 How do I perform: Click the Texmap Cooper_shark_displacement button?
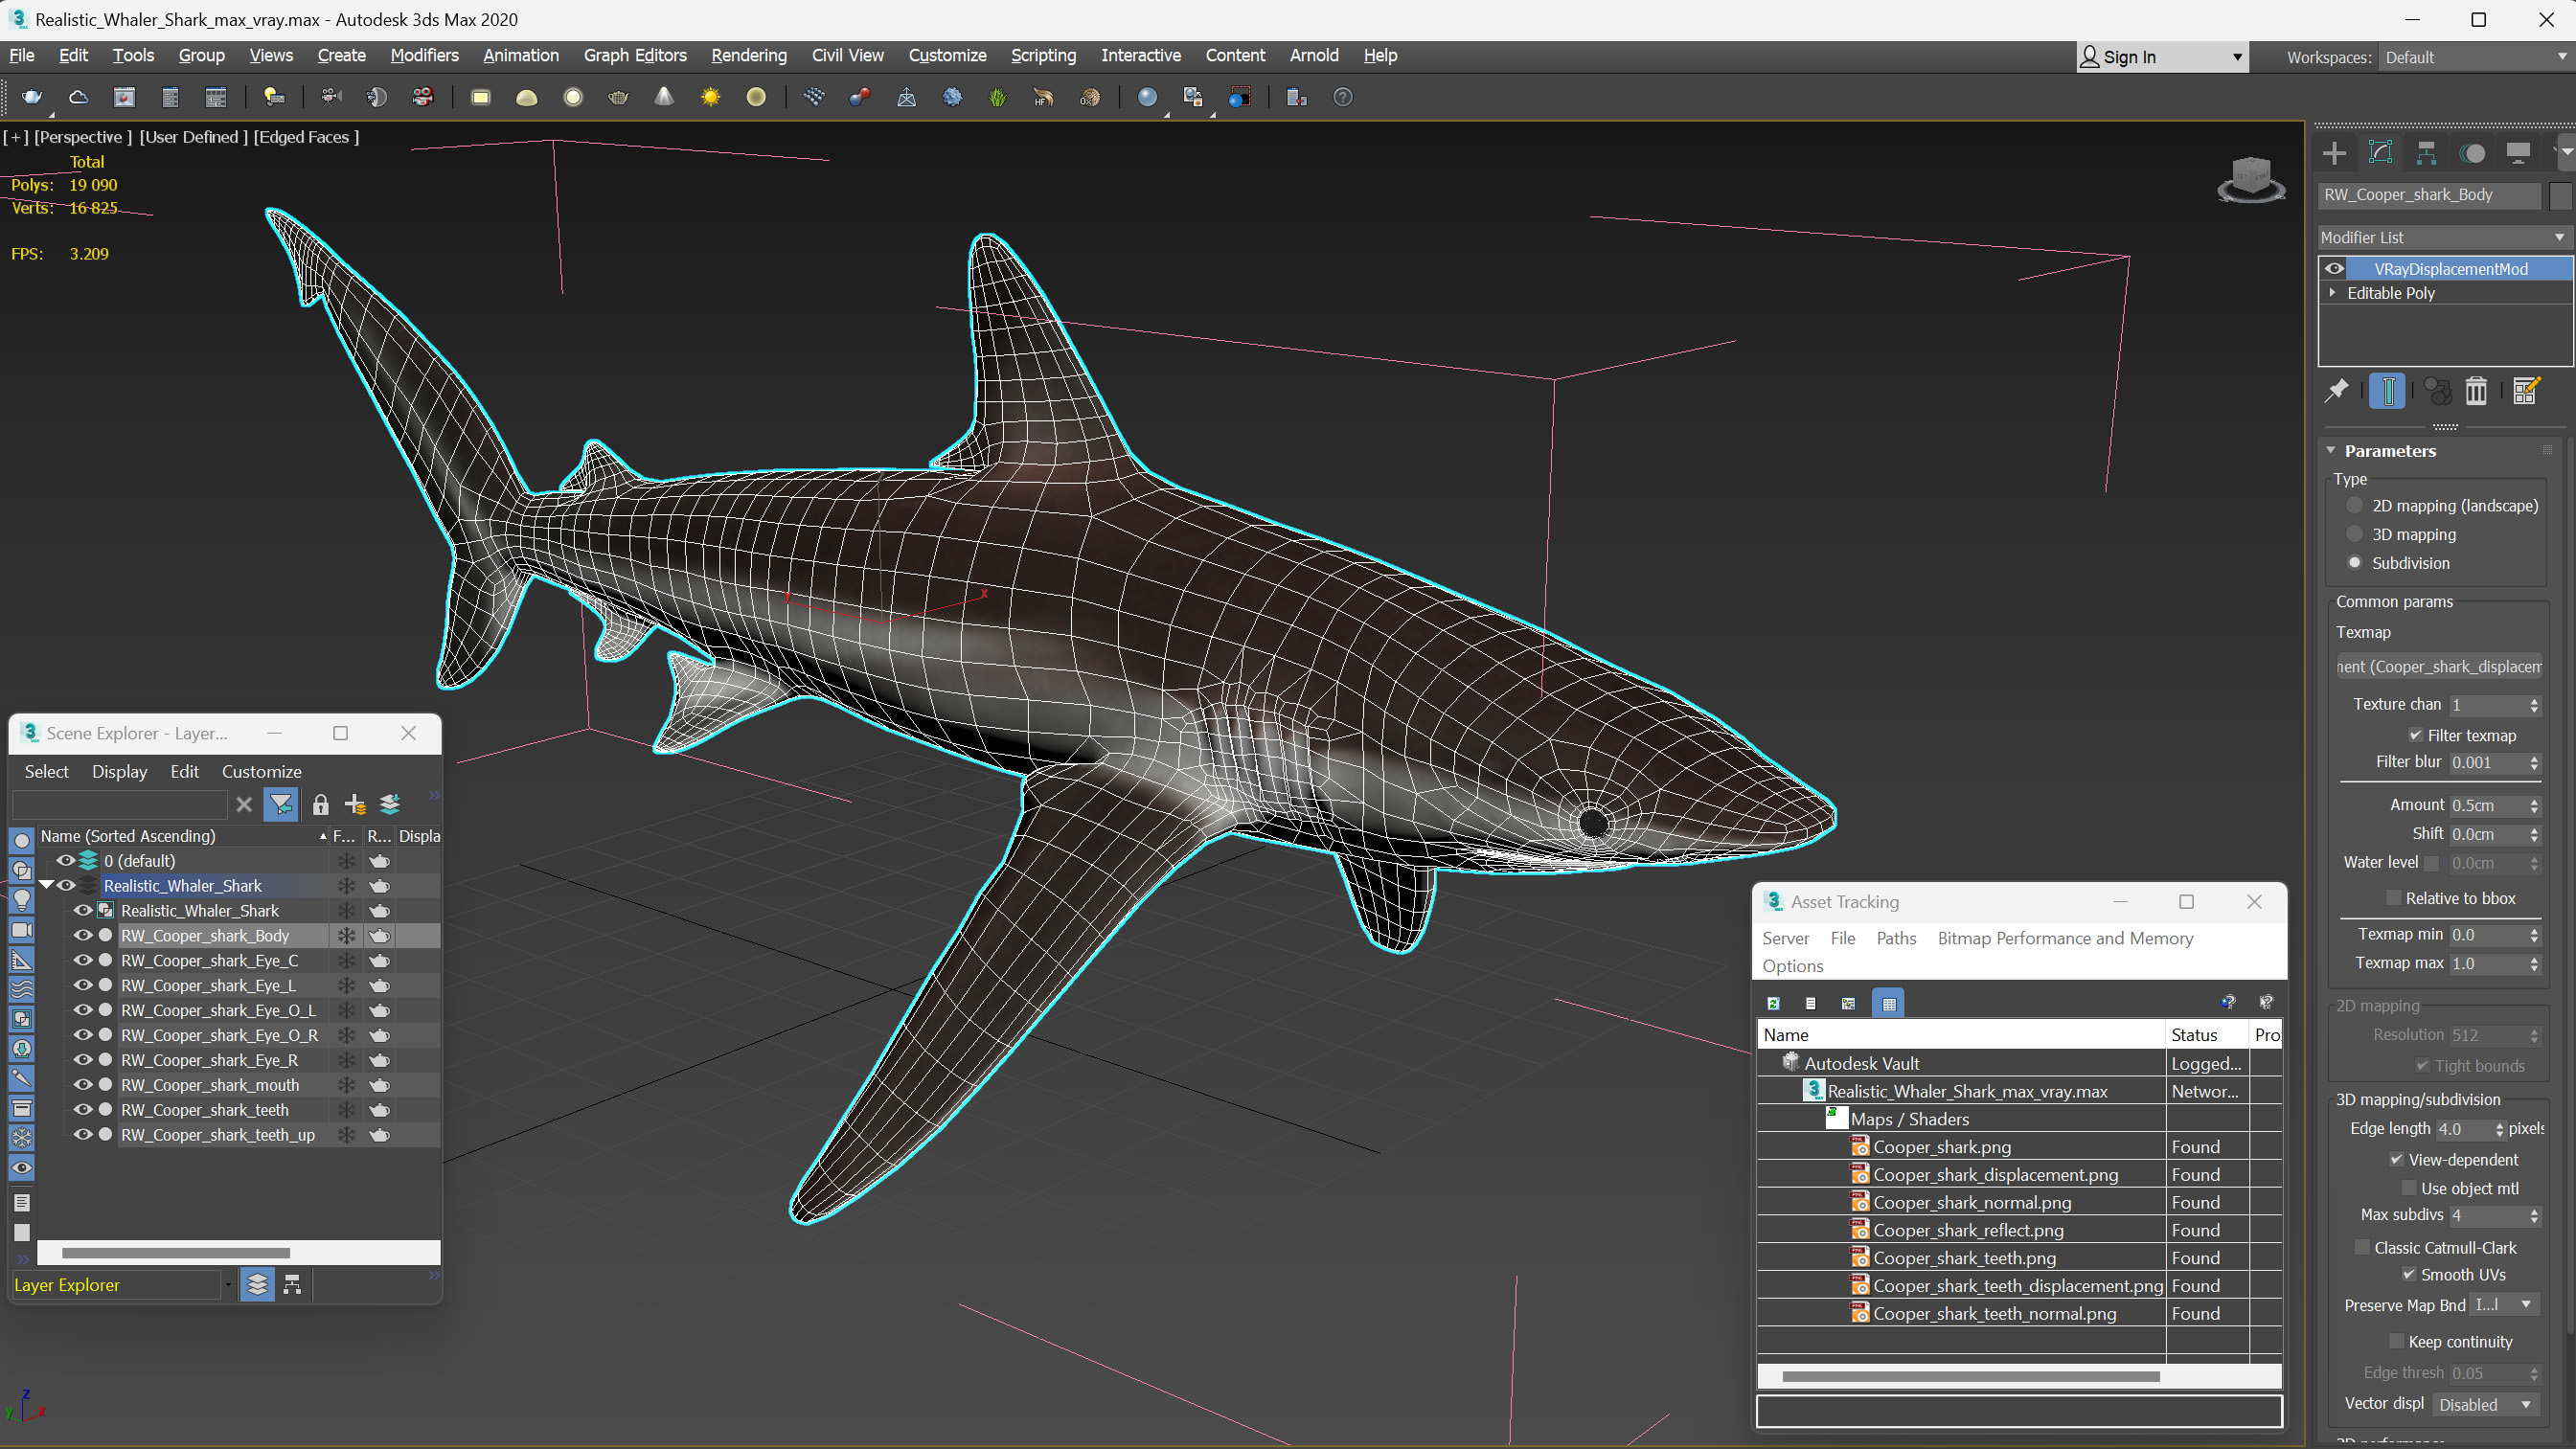[x=2439, y=666]
